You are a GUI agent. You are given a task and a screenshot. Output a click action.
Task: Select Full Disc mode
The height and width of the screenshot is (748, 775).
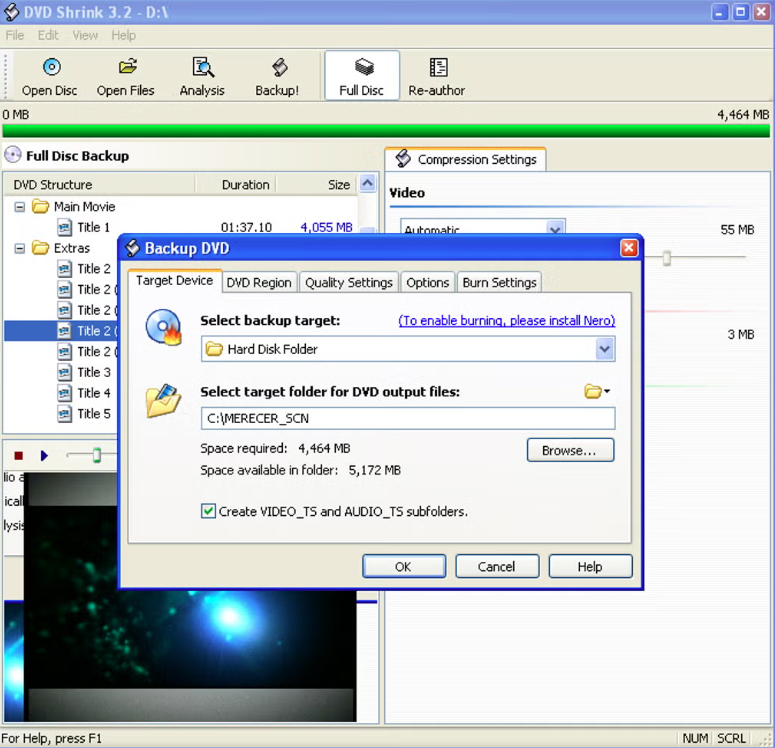(362, 76)
